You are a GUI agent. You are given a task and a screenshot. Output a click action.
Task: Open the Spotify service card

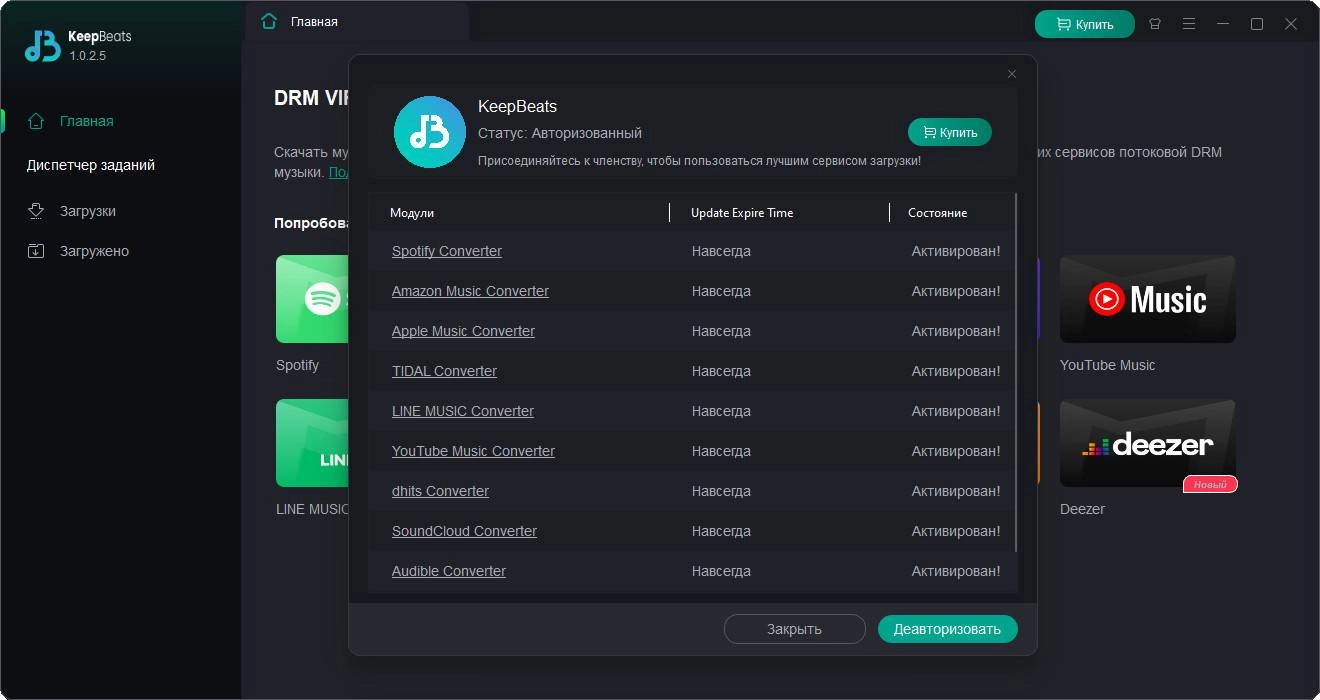[x=312, y=299]
